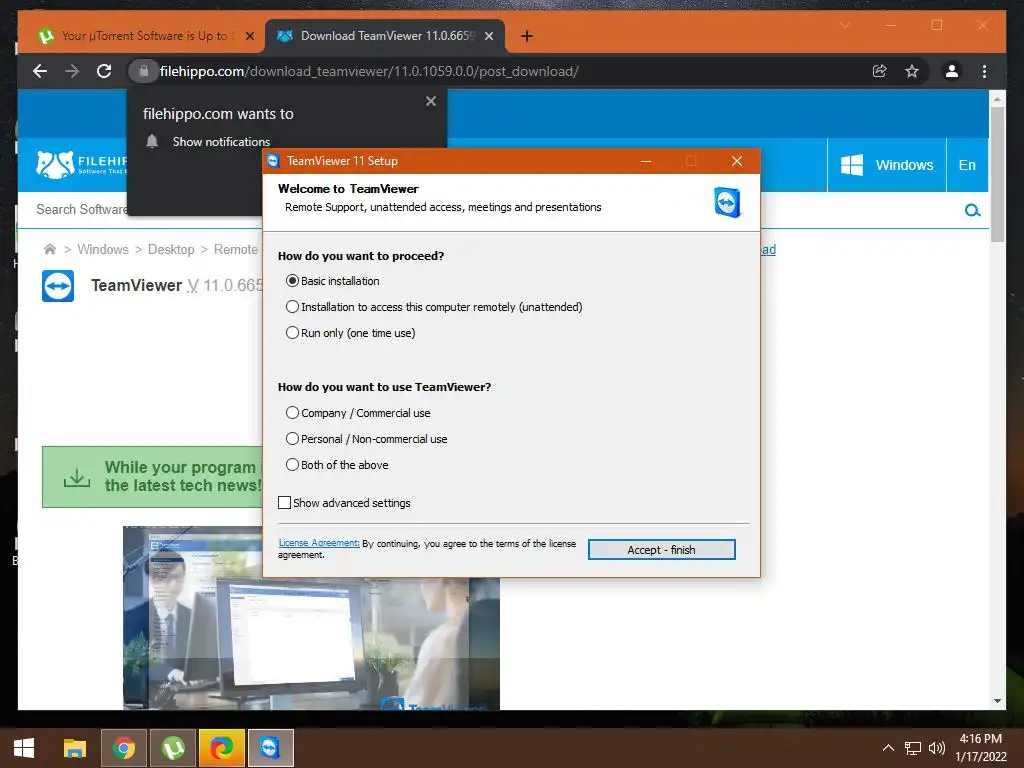Open the Chrome three-dot menu

(984, 71)
